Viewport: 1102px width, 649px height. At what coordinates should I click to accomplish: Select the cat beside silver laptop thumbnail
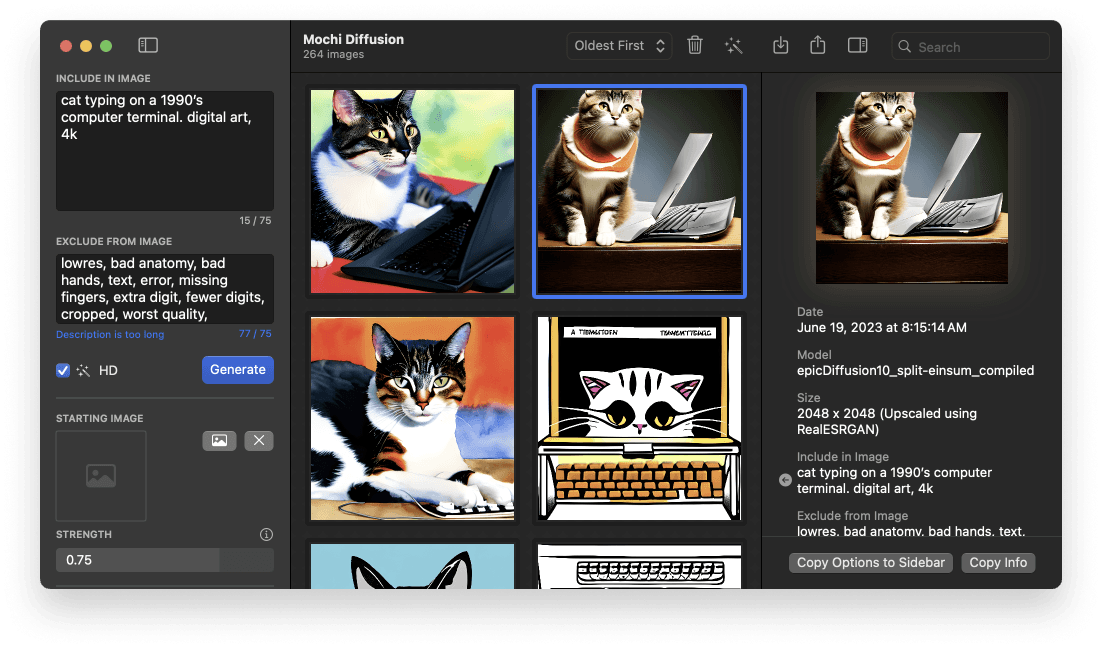pos(640,191)
